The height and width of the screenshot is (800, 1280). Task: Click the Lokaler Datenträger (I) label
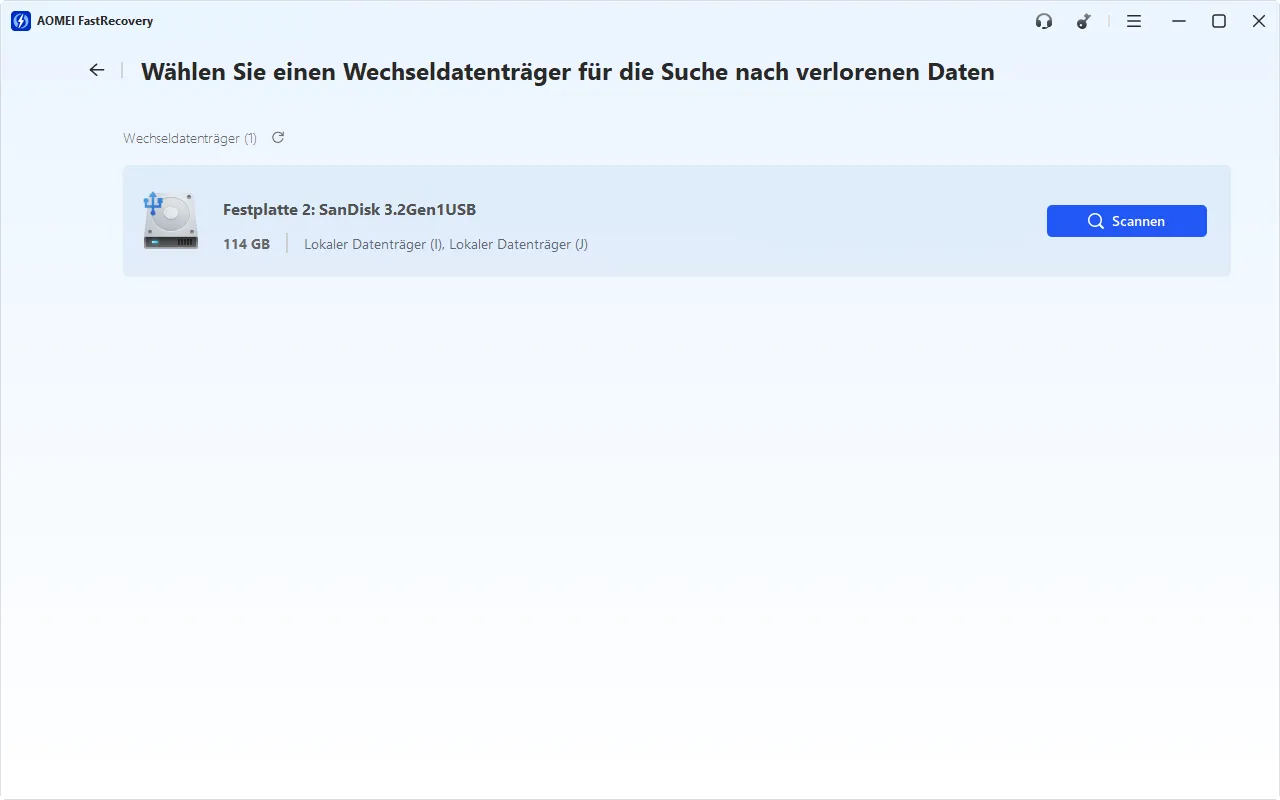pos(373,244)
